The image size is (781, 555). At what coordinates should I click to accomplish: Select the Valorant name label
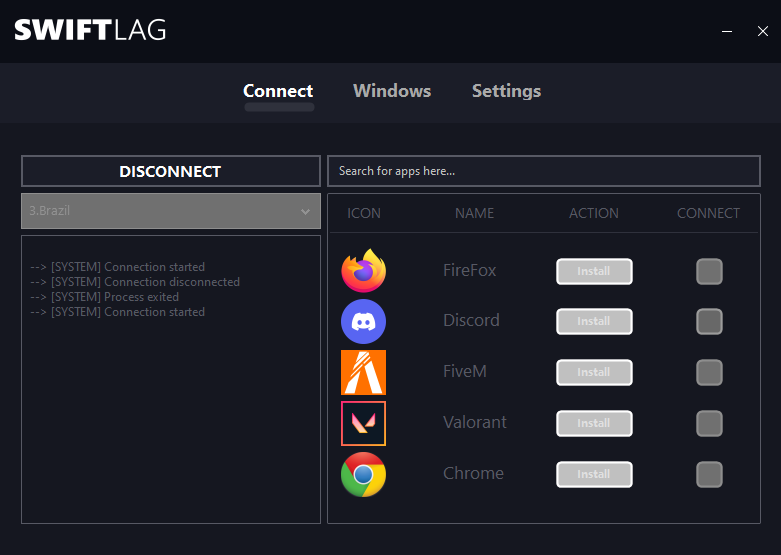(474, 422)
